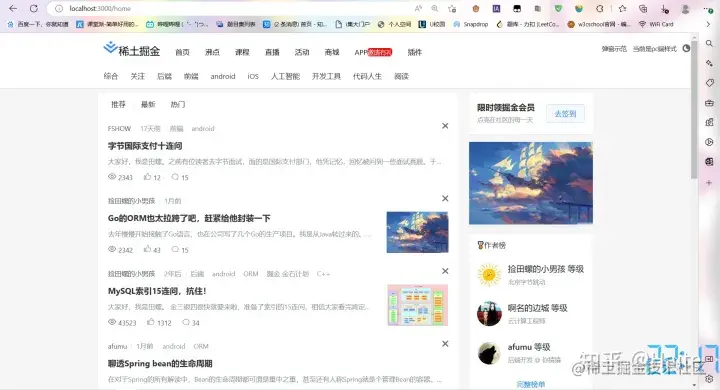Click the localhost:3000/home address bar
Image resolution: width=720 pixels, height=390 pixels.
click(230, 8)
